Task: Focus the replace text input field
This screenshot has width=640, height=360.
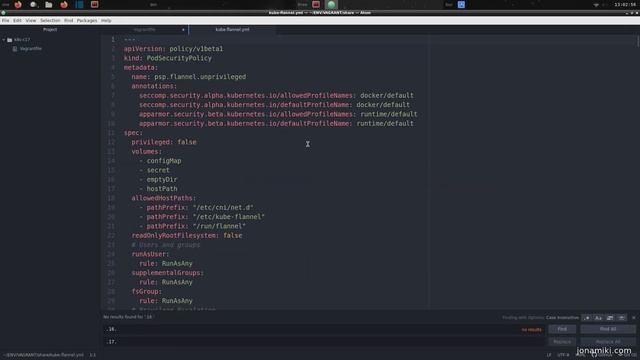Action: pyautogui.click(x=324, y=342)
